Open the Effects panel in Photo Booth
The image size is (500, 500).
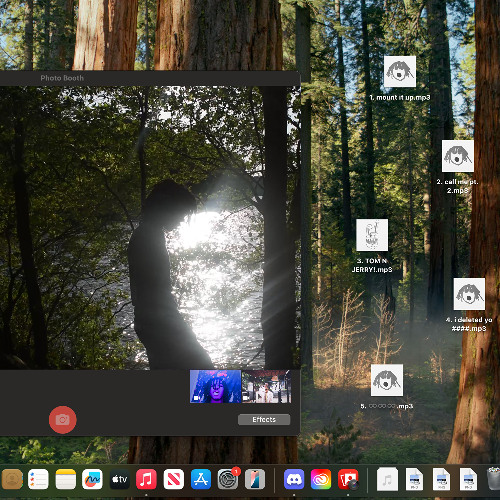point(264,419)
